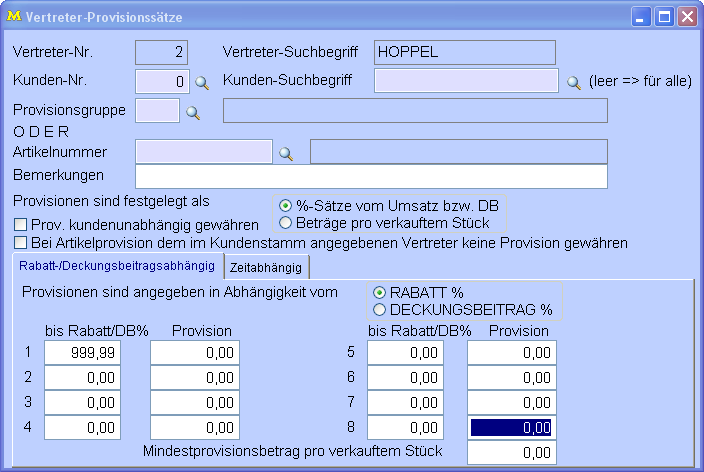Maximize the Vertreter-Provisionssätze window

[664, 17]
